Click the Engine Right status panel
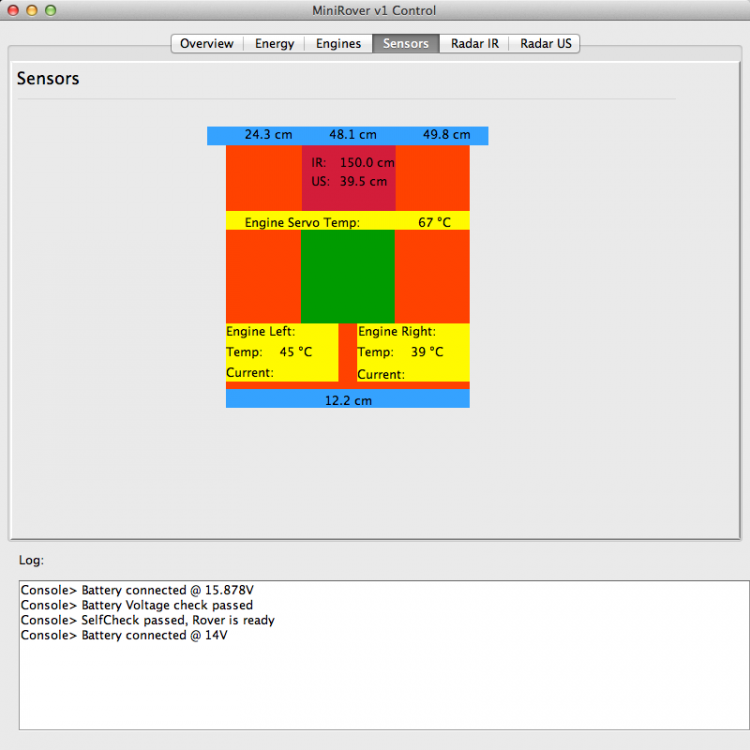 tap(412, 352)
